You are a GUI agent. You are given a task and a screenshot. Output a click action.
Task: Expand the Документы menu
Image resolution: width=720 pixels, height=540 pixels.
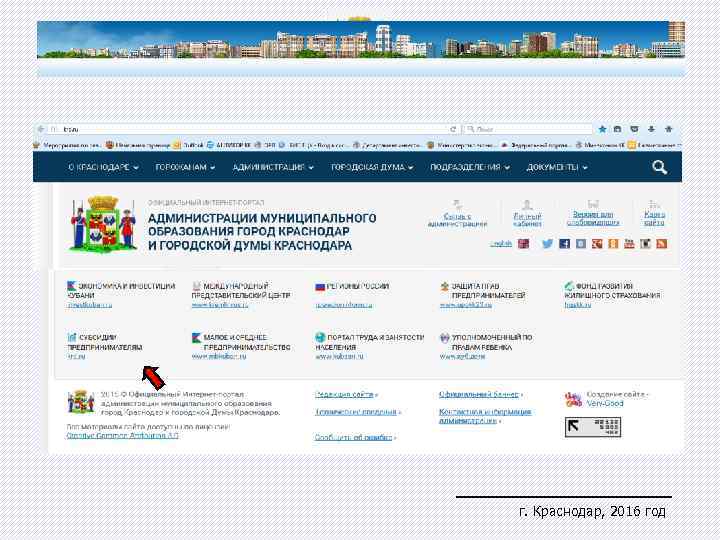(557, 168)
